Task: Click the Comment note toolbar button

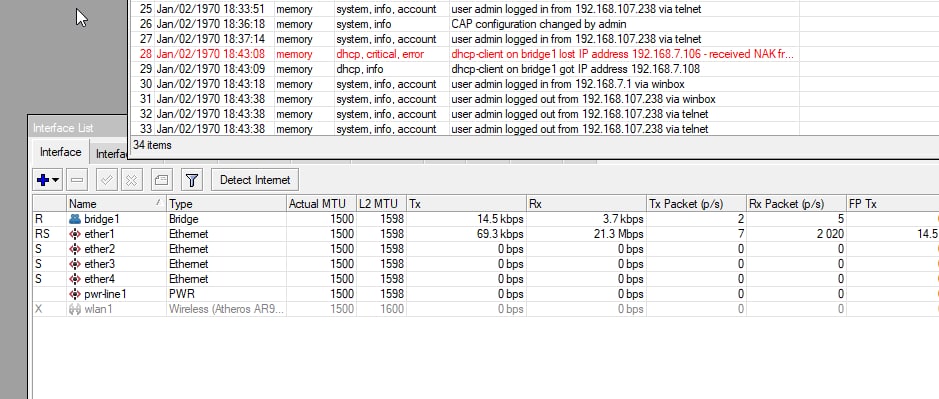Action: click(161, 180)
